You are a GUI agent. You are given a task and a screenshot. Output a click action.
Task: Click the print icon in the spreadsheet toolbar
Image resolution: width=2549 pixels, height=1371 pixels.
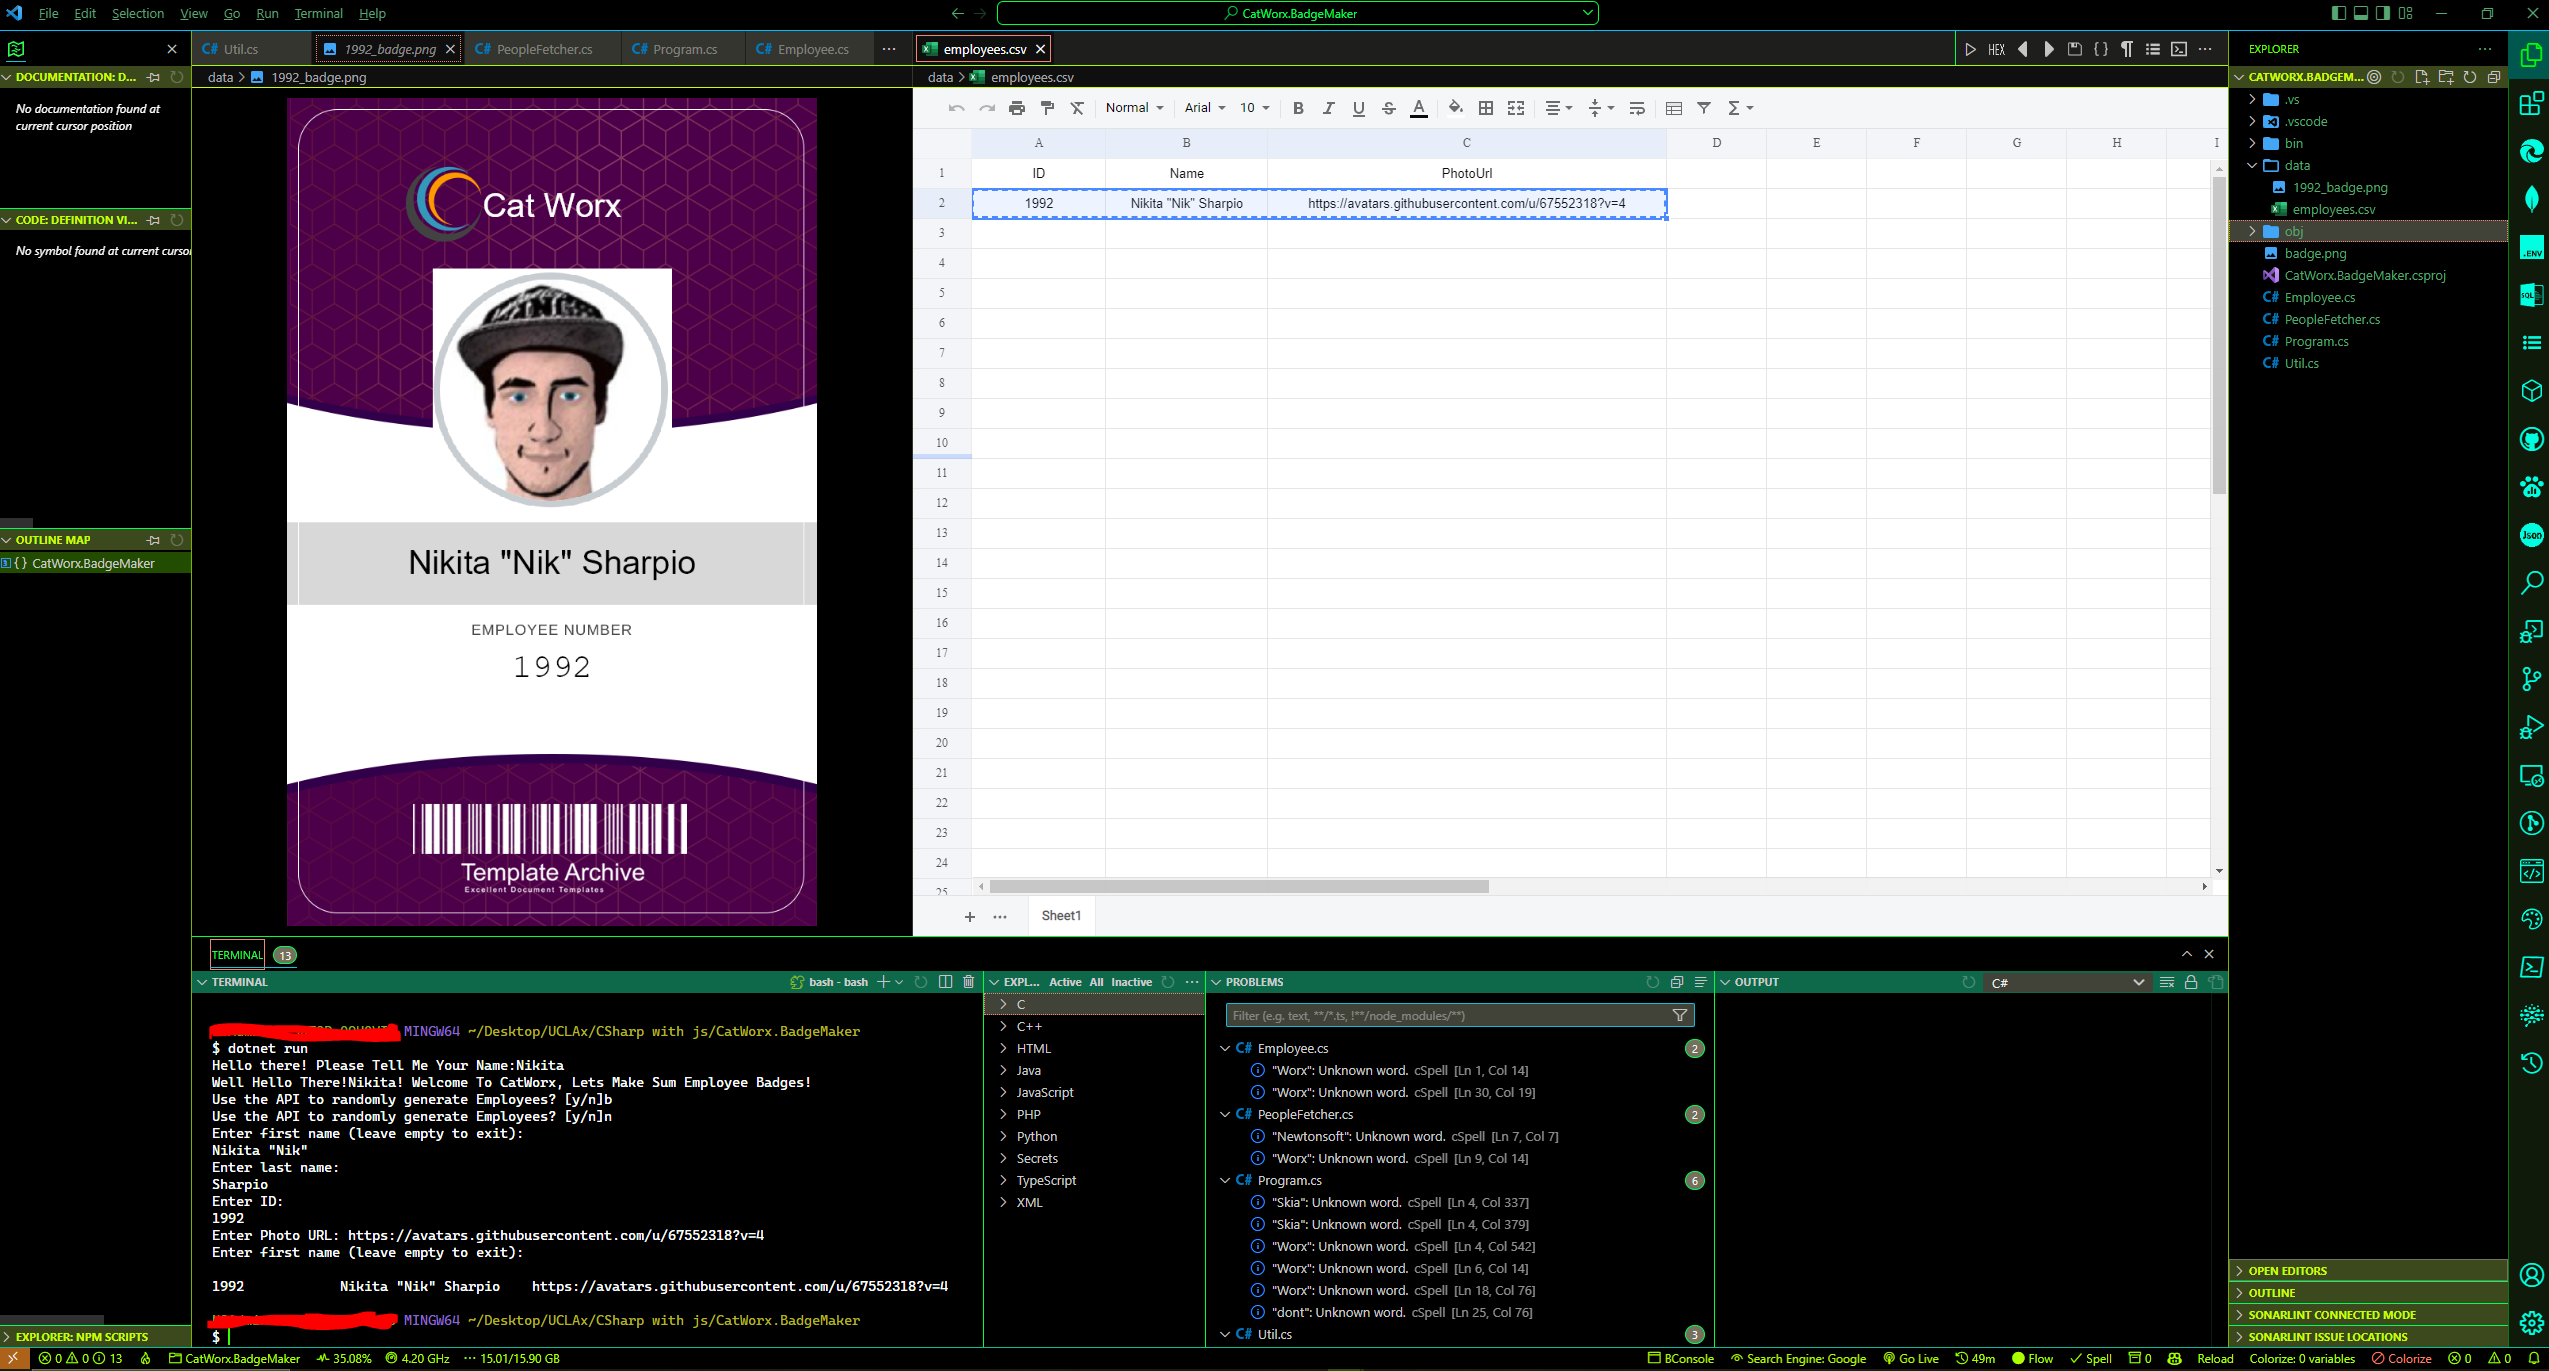[x=1016, y=108]
